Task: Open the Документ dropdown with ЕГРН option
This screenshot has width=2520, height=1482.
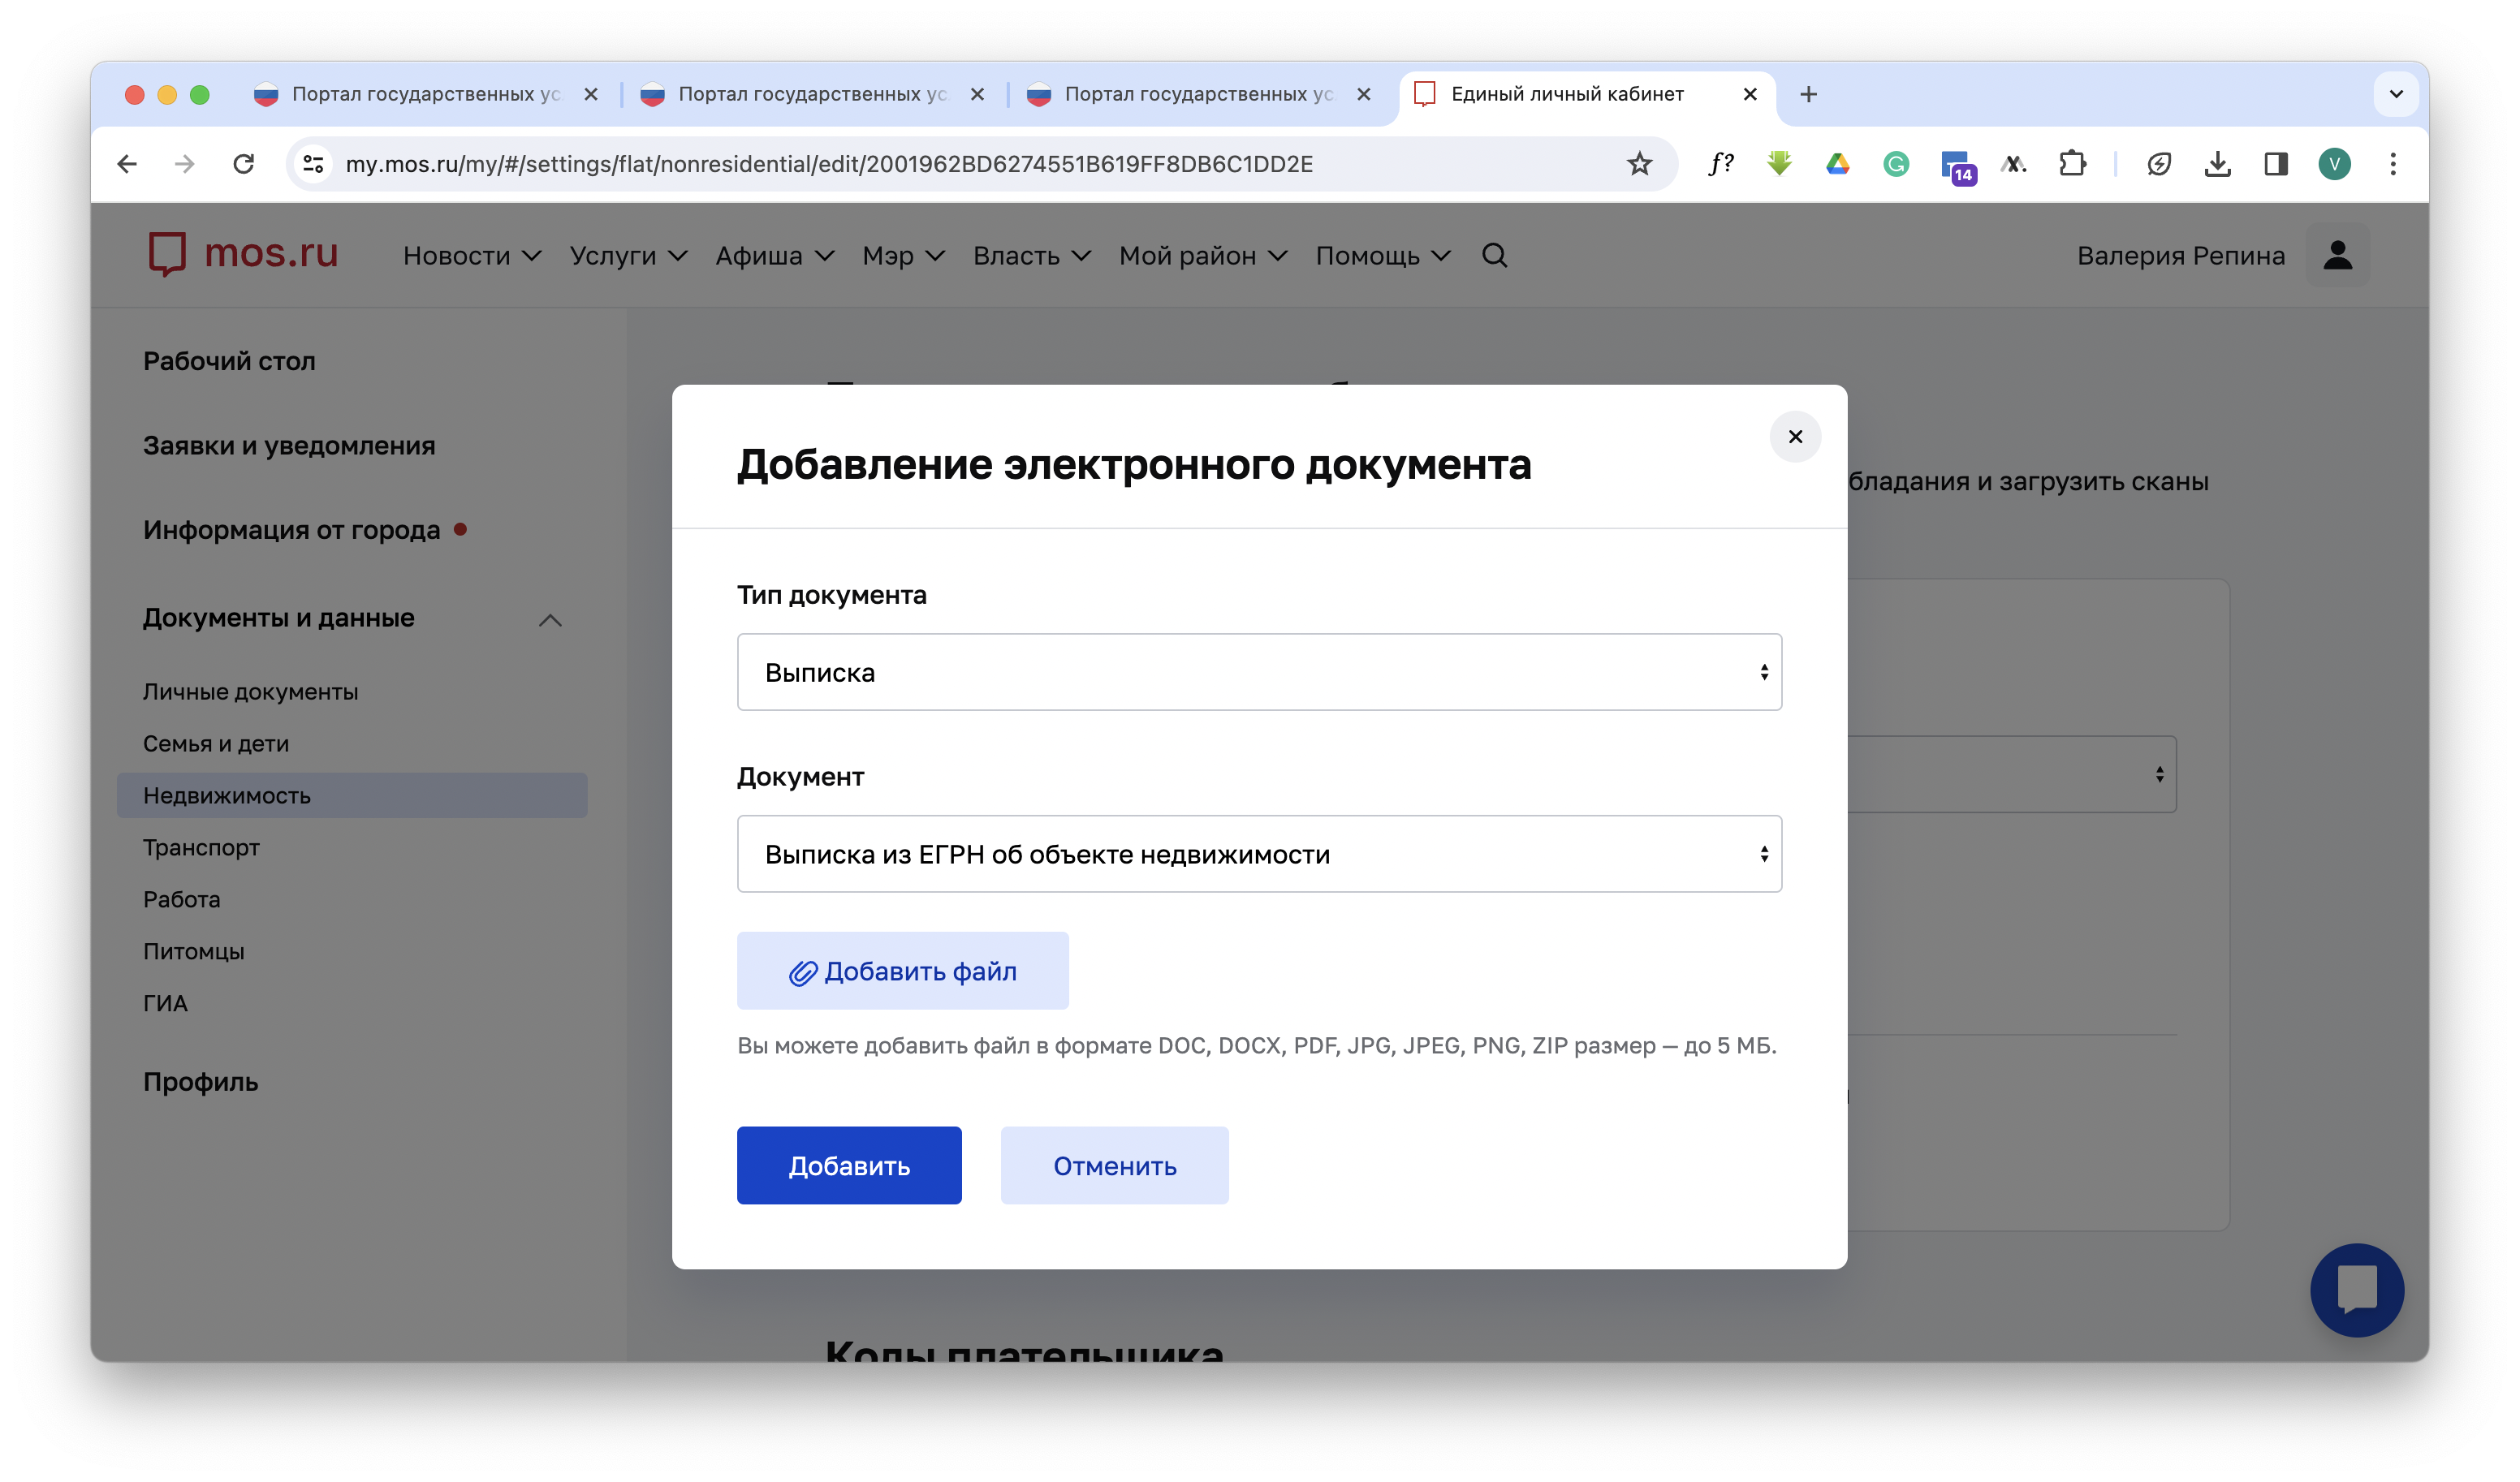Action: click(1259, 854)
